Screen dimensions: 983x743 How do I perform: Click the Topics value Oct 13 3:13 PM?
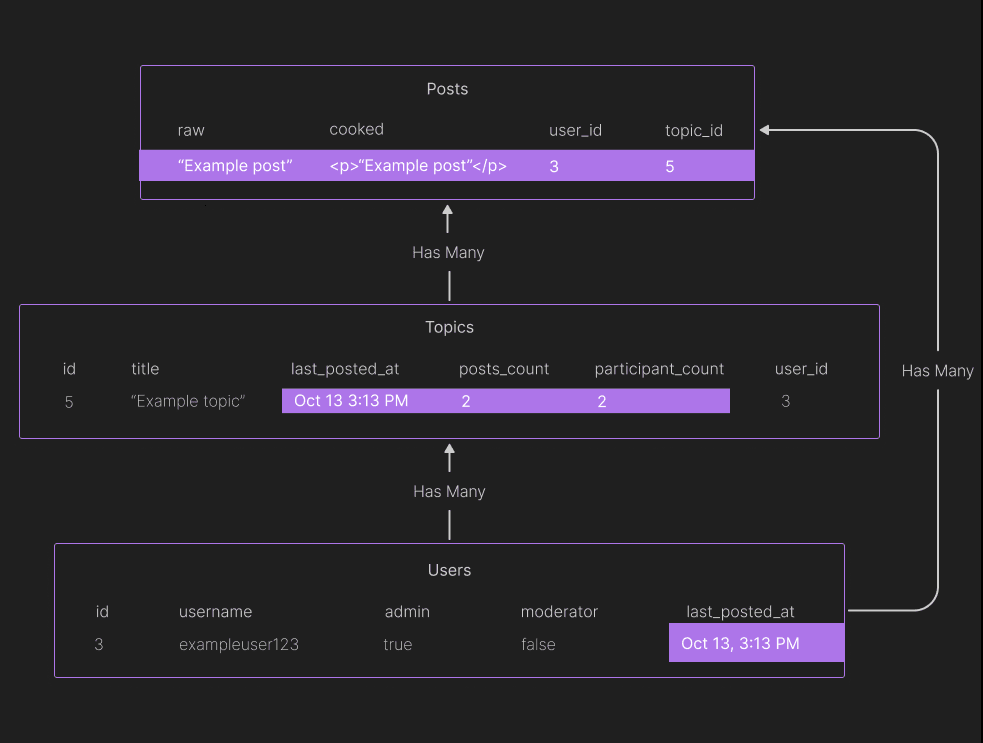click(x=351, y=401)
